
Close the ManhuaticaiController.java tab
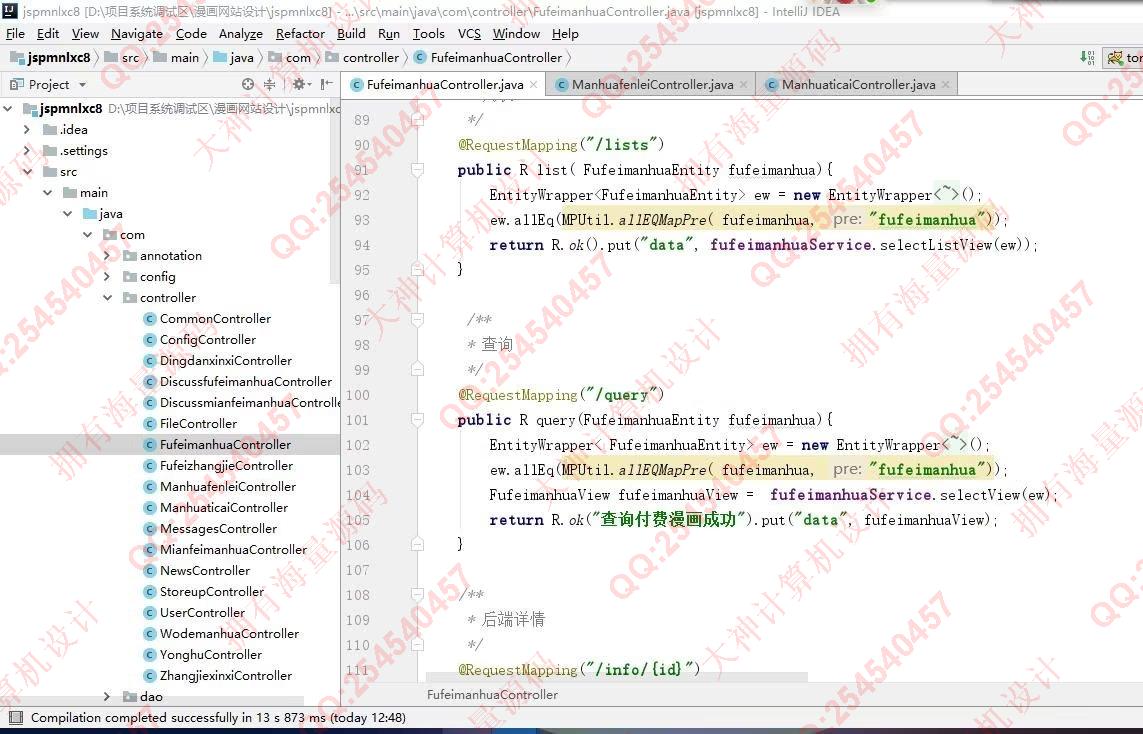point(945,85)
